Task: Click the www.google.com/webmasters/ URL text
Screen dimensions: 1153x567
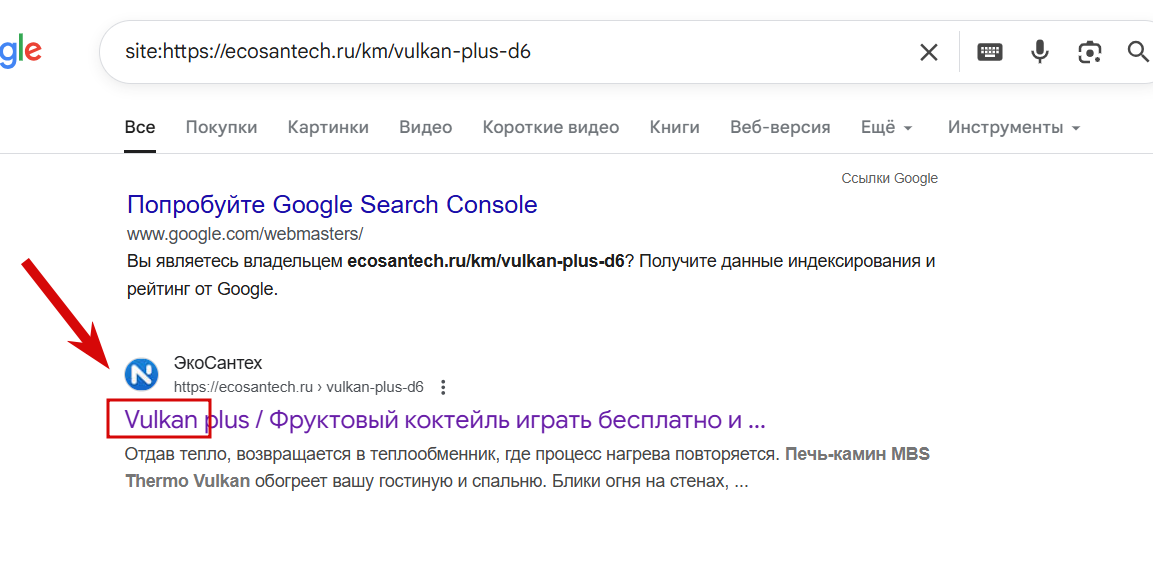Action: point(245,235)
